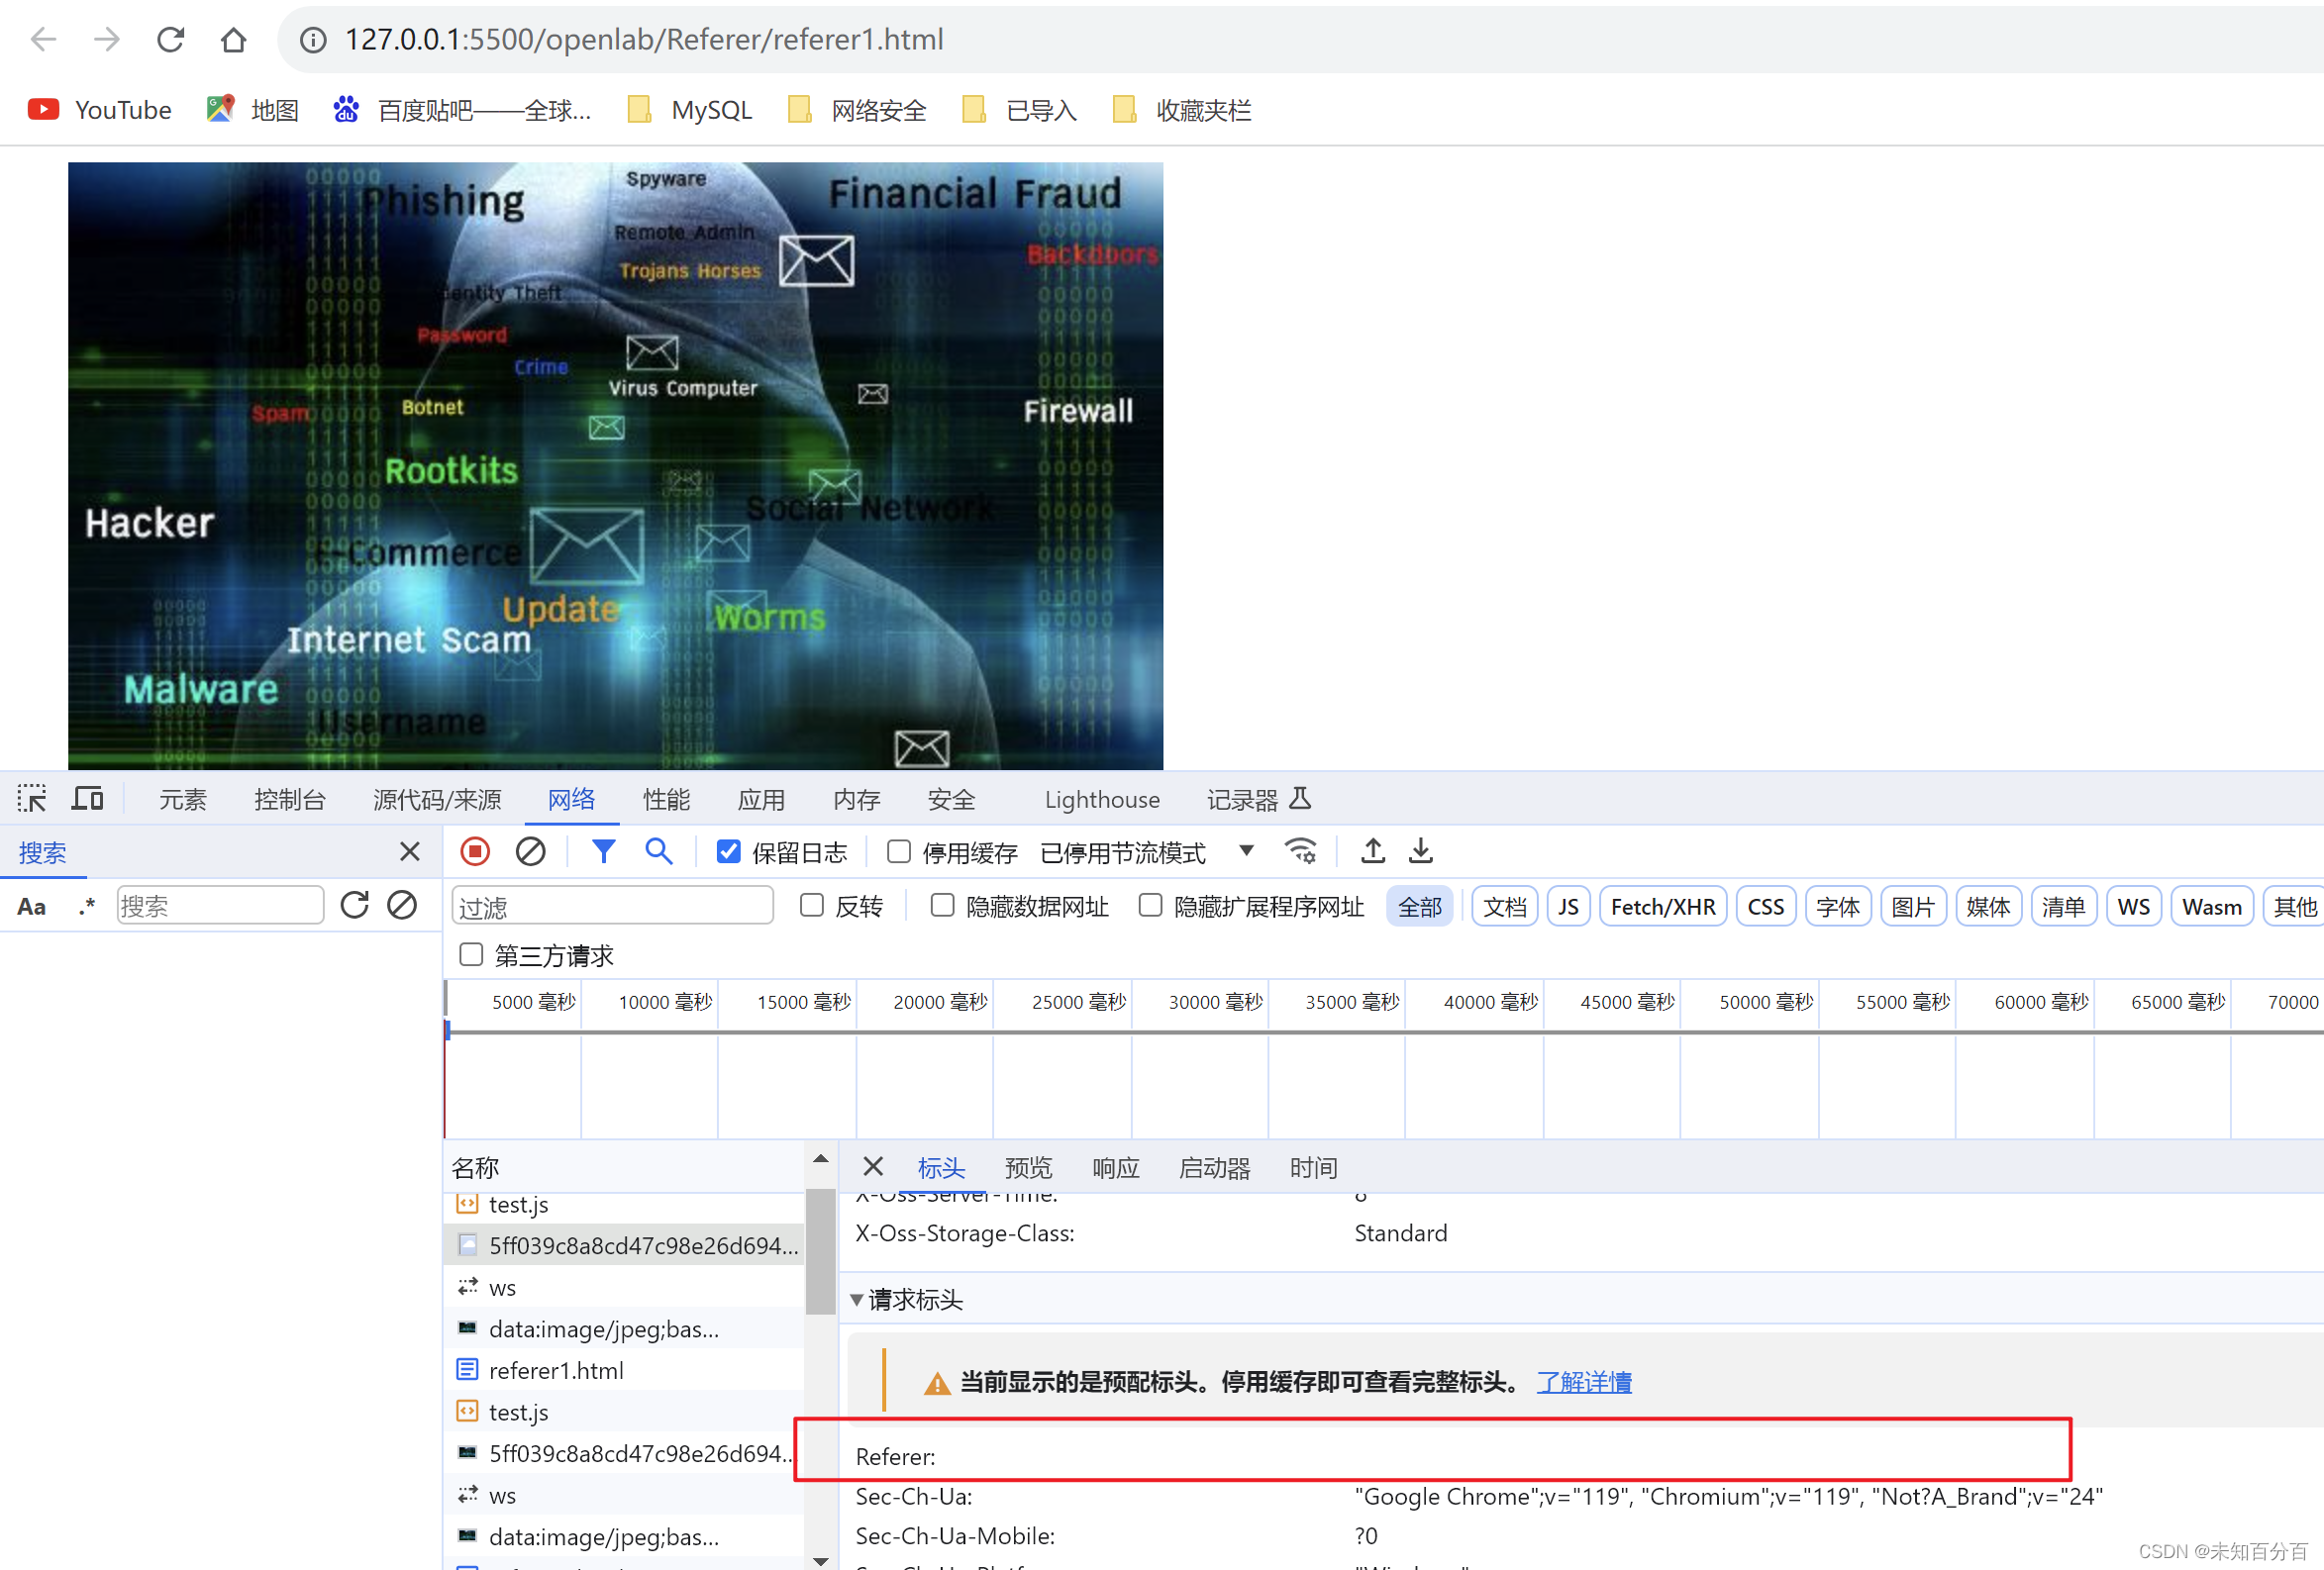Toggle regular expression search option
The image size is (2324, 1570).
tap(87, 906)
